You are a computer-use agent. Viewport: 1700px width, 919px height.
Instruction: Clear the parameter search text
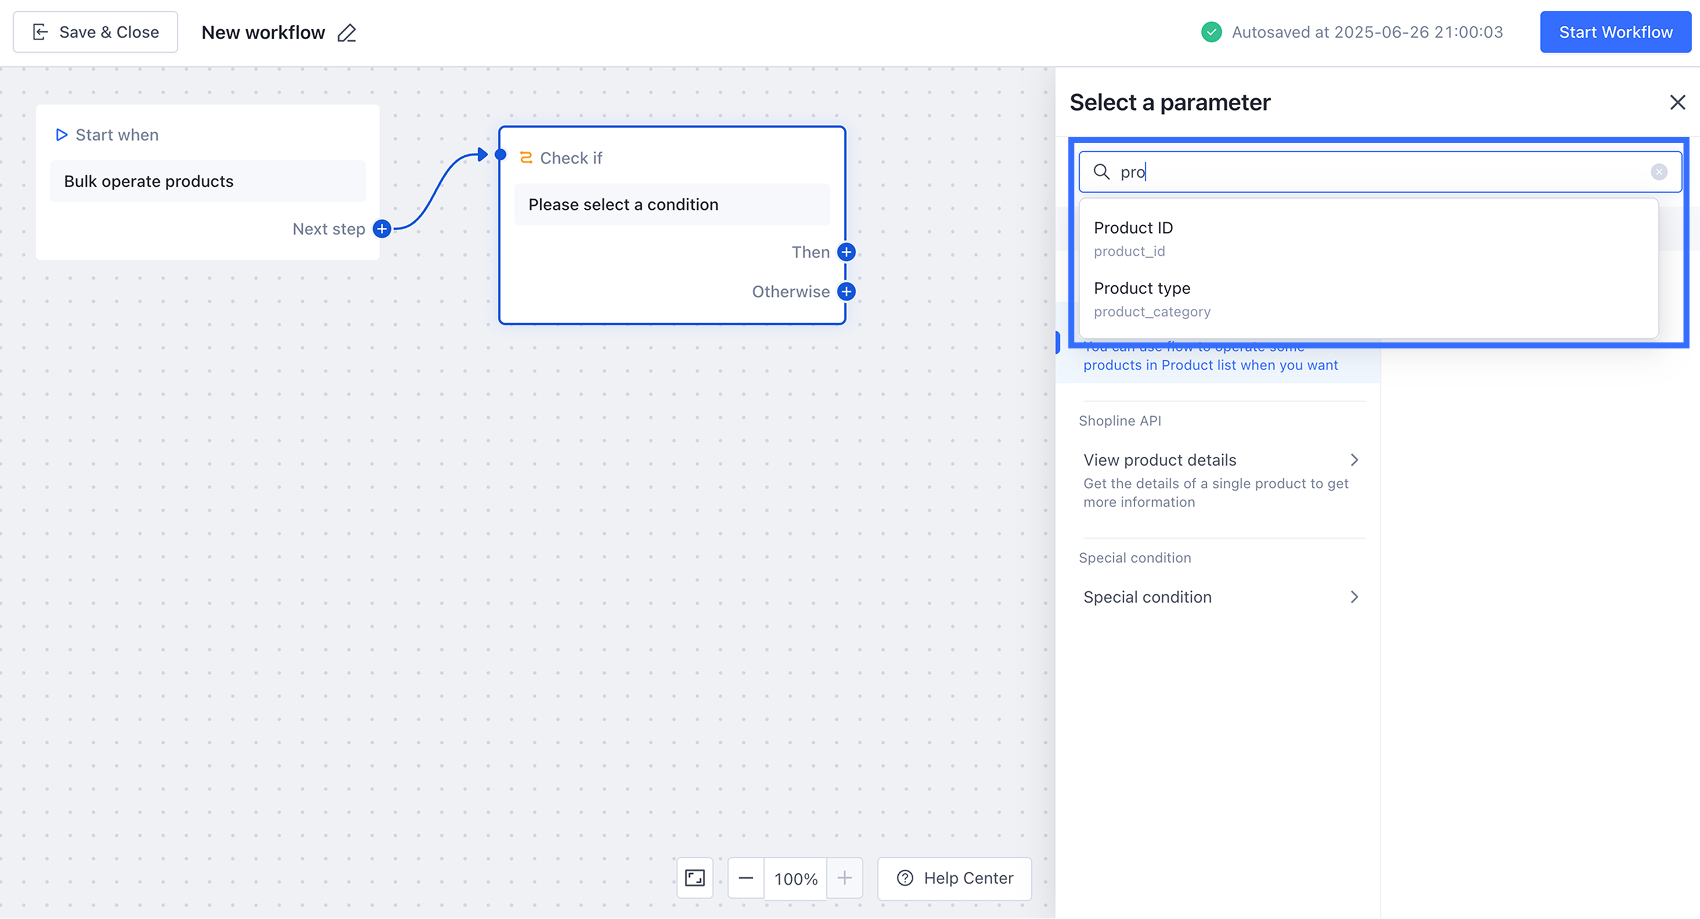(1659, 172)
